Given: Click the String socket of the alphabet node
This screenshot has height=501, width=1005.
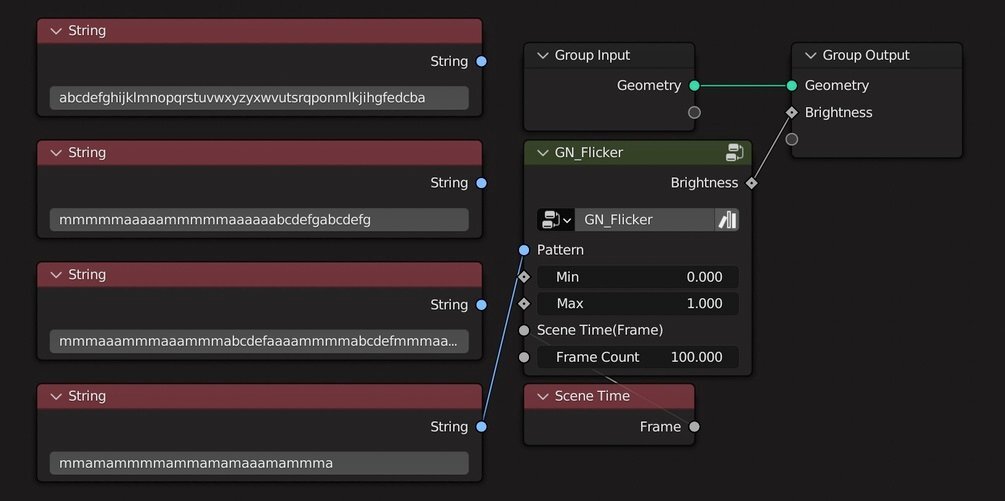Looking at the screenshot, I should click(481, 61).
